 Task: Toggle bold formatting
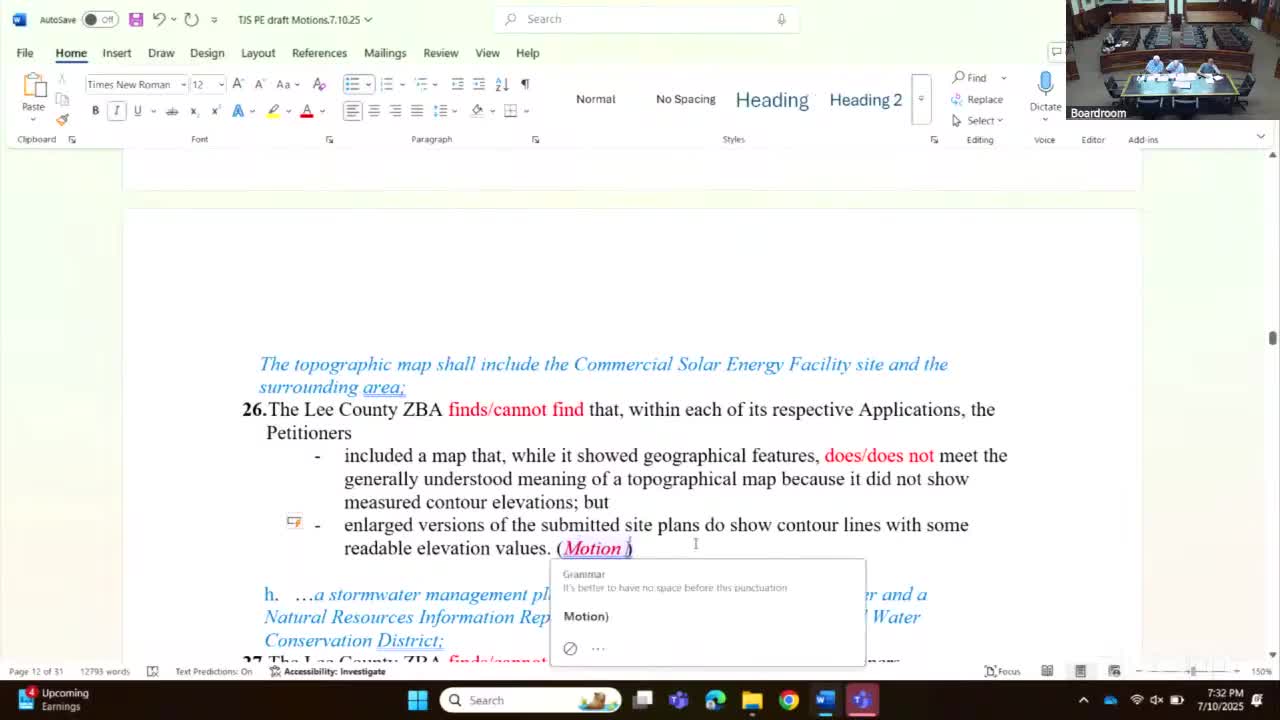pos(95,111)
